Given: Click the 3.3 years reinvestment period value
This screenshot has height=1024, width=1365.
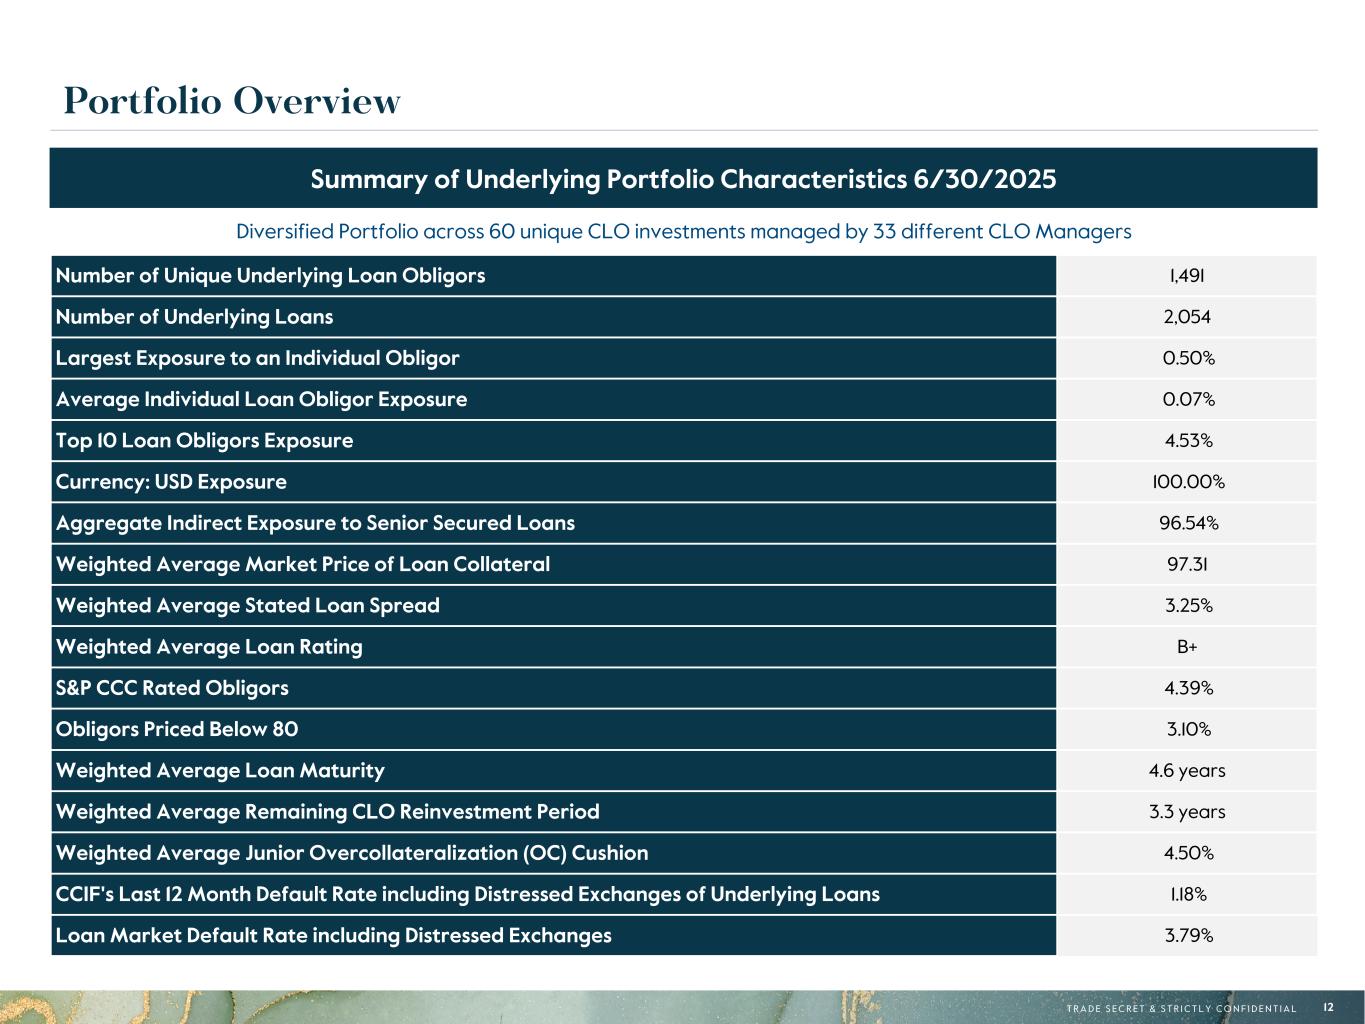Looking at the screenshot, I should point(1187,812).
